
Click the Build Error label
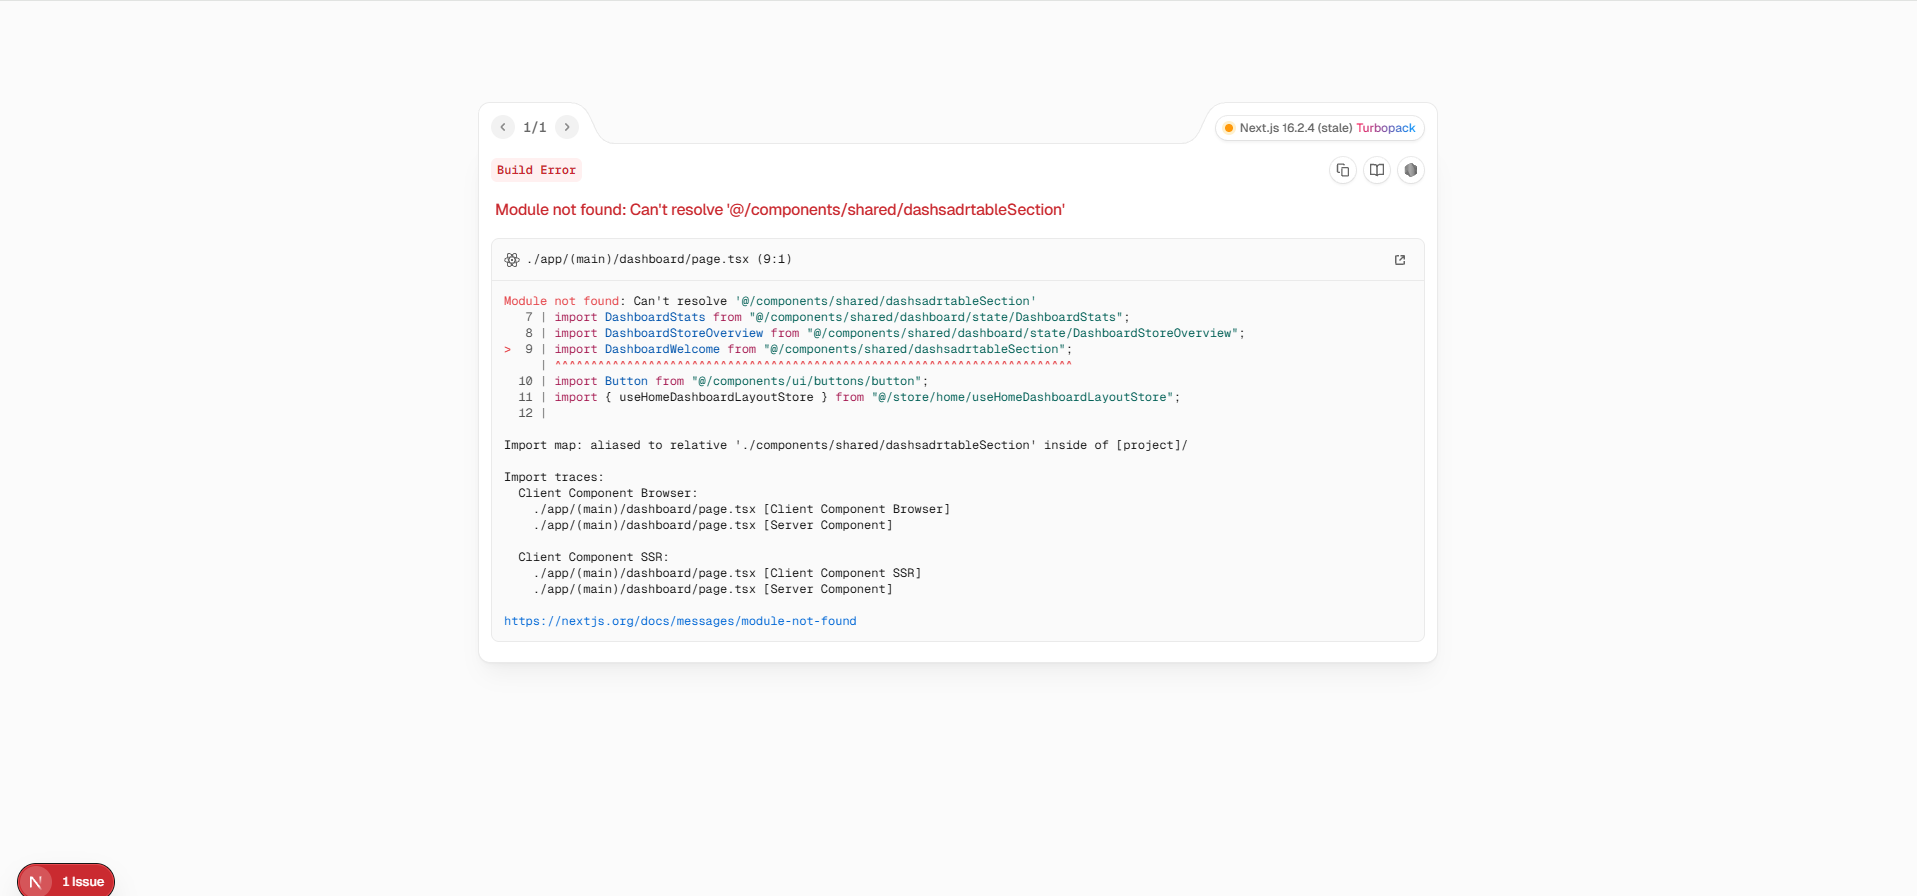click(536, 170)
